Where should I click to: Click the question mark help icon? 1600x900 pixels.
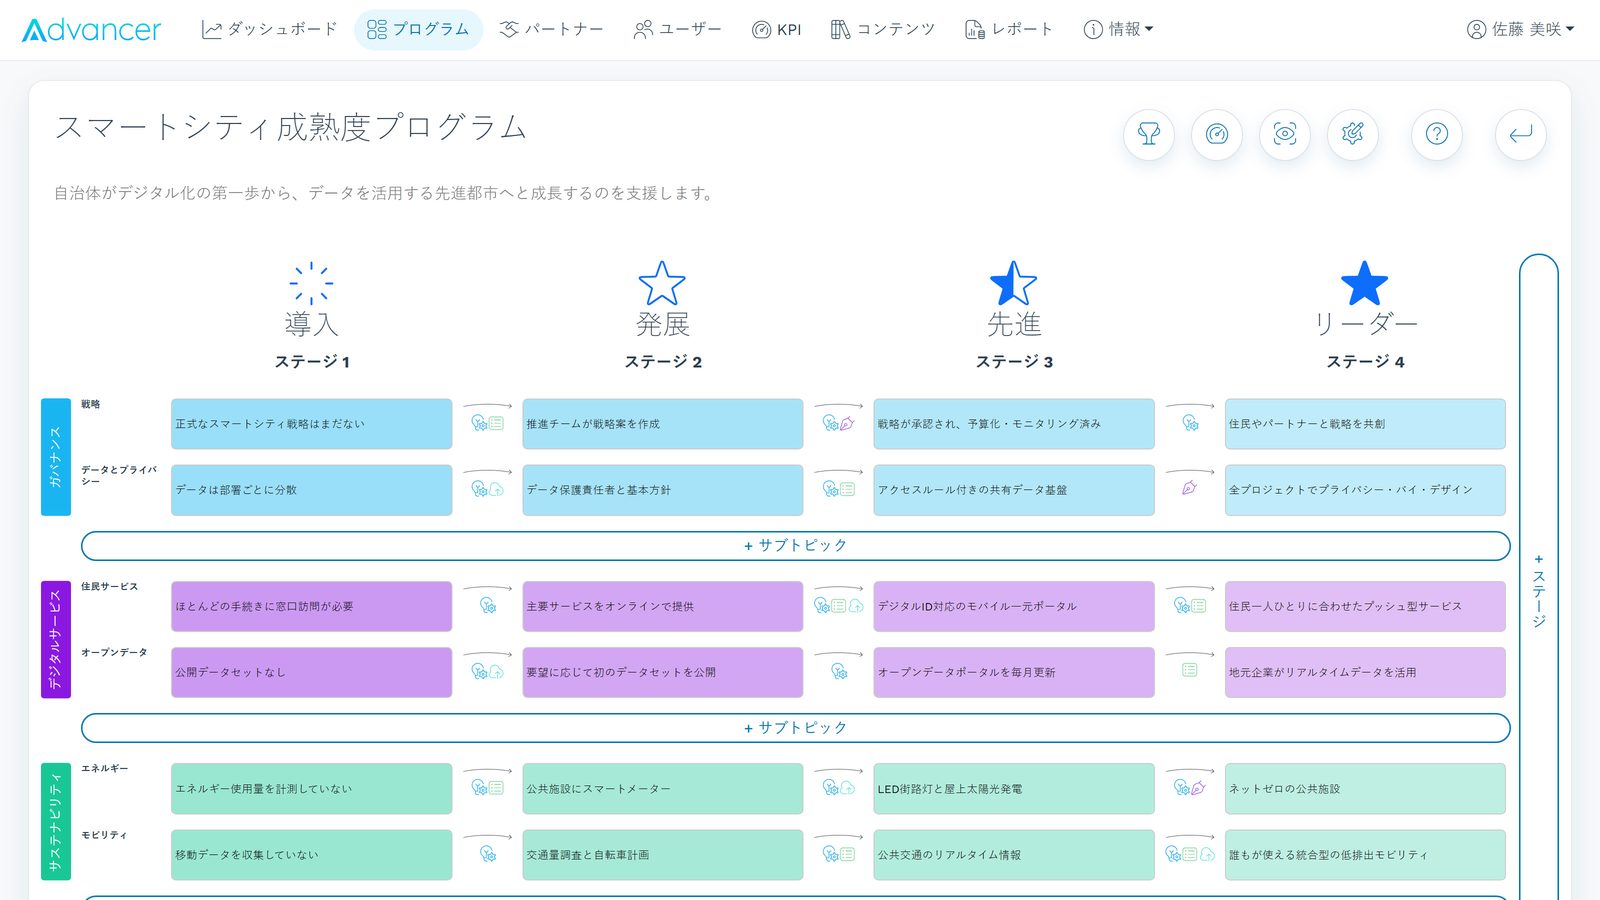click(1437, 134)
